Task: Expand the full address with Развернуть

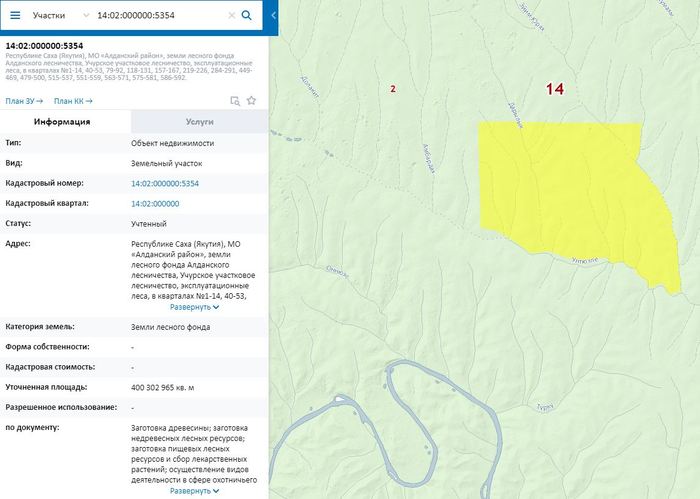Action: [194, 307]
